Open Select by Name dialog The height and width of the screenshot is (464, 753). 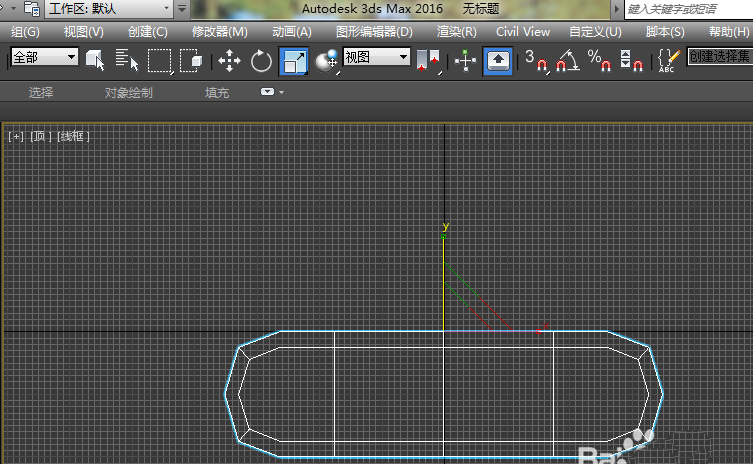(127, 60)
